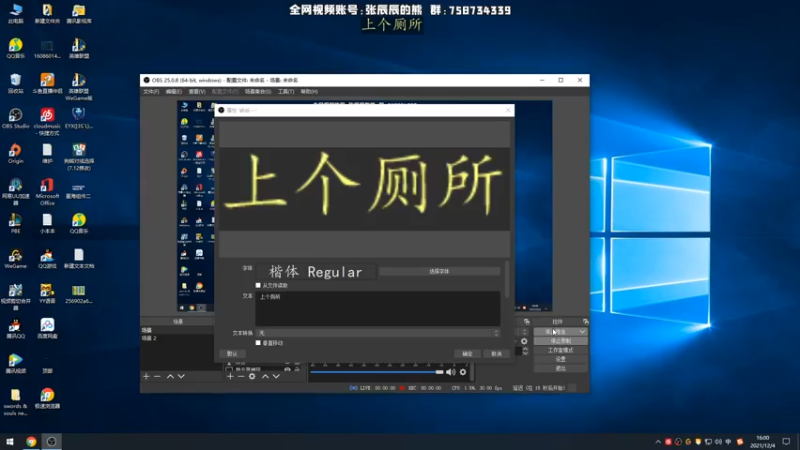Image resolution: width=800 pixels, height=450 pixels.
Task: Expand streaming button dropdown arrow in Controls
Action: (x=582, y=332)
